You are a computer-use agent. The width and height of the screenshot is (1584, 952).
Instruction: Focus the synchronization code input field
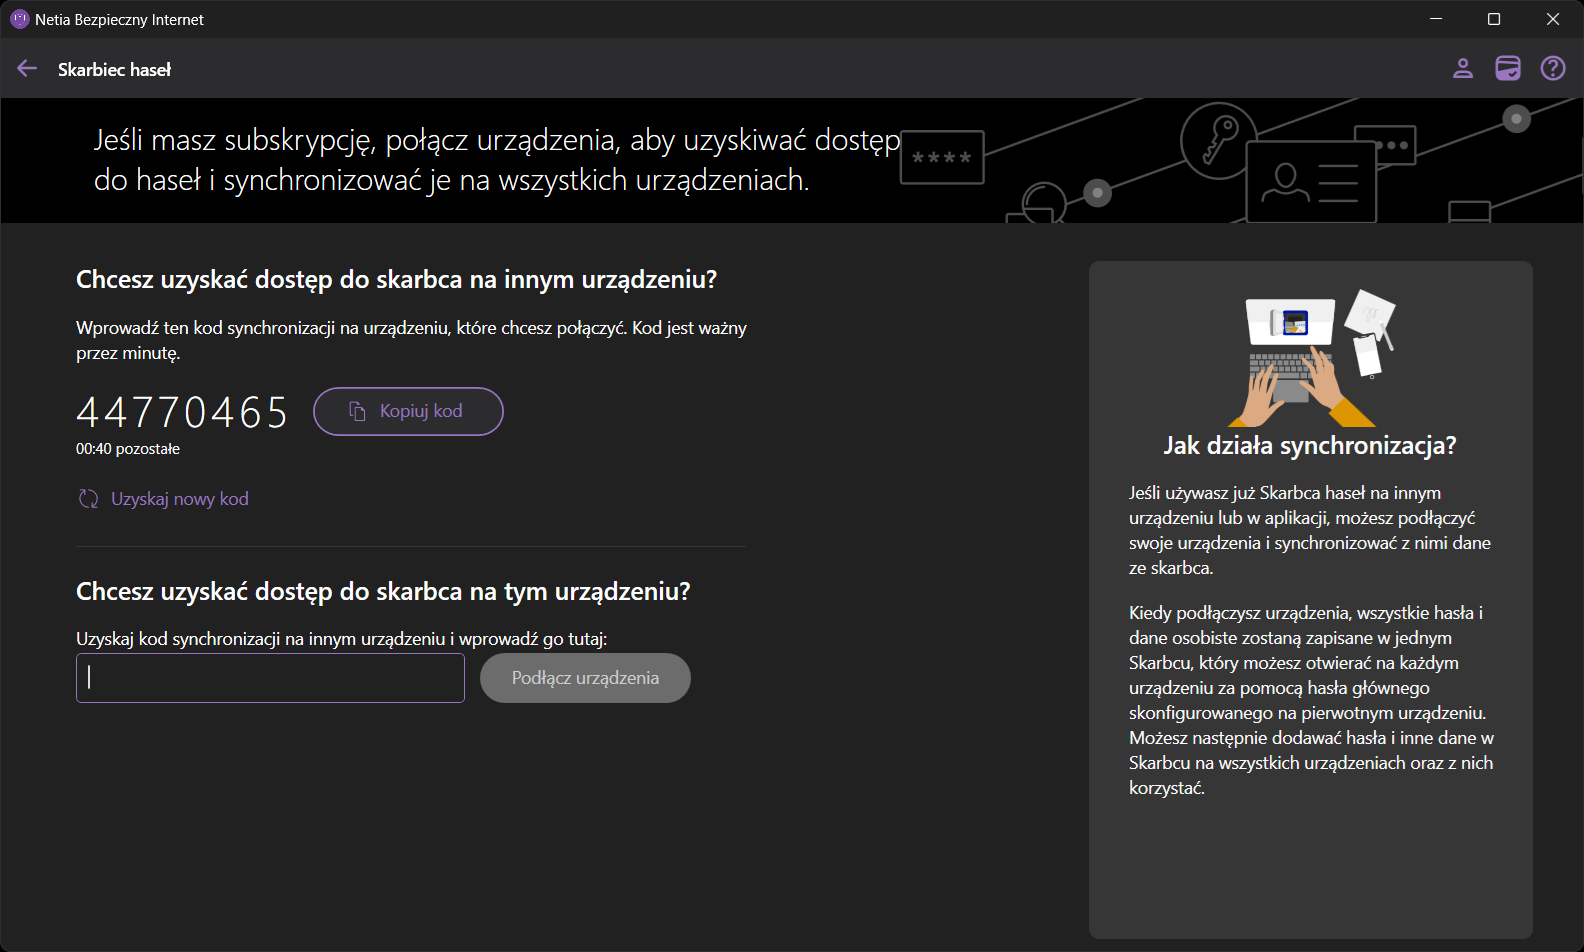270,678
